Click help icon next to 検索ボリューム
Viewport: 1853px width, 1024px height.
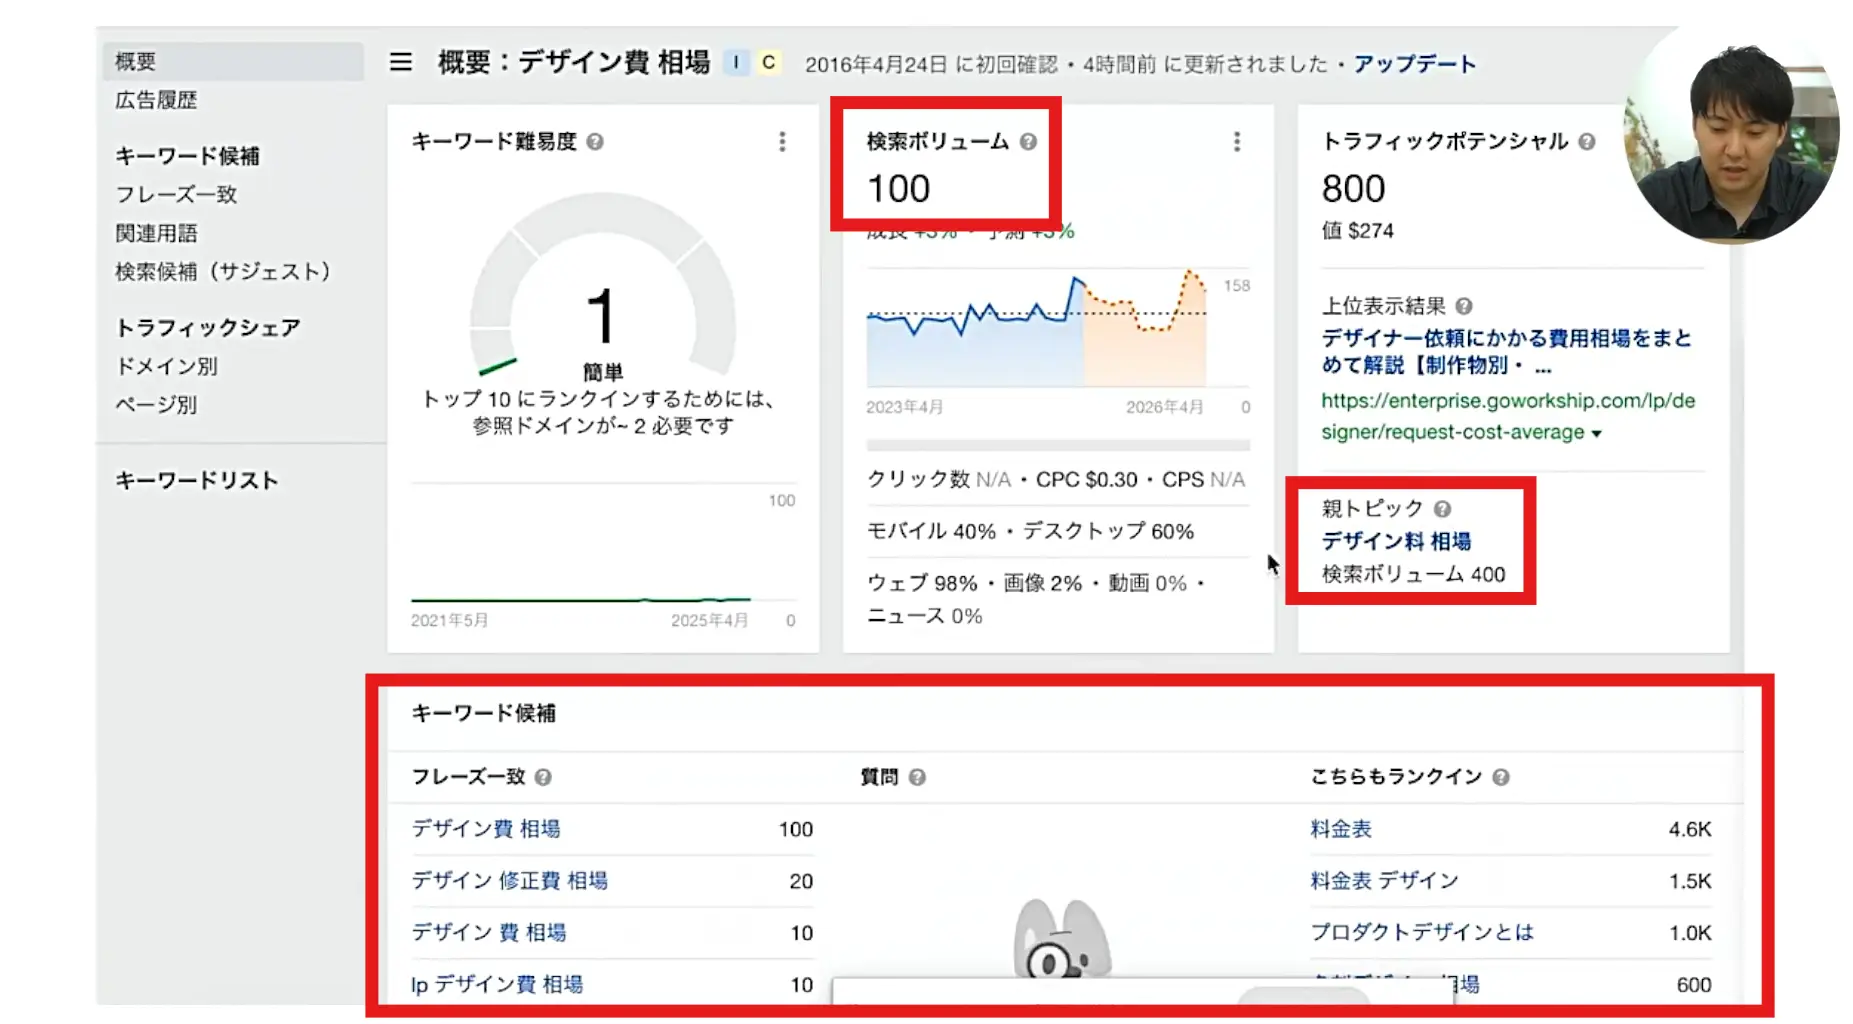1028,142
